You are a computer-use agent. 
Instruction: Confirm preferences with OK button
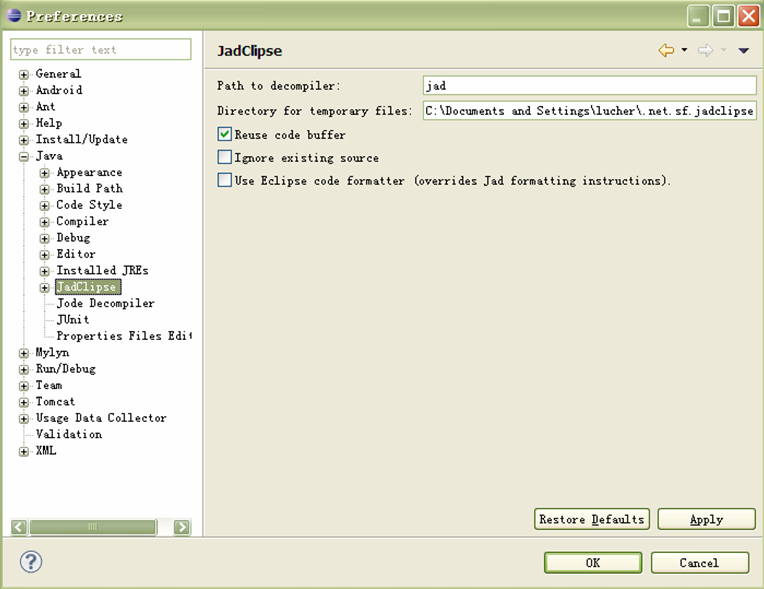(593, 563)
